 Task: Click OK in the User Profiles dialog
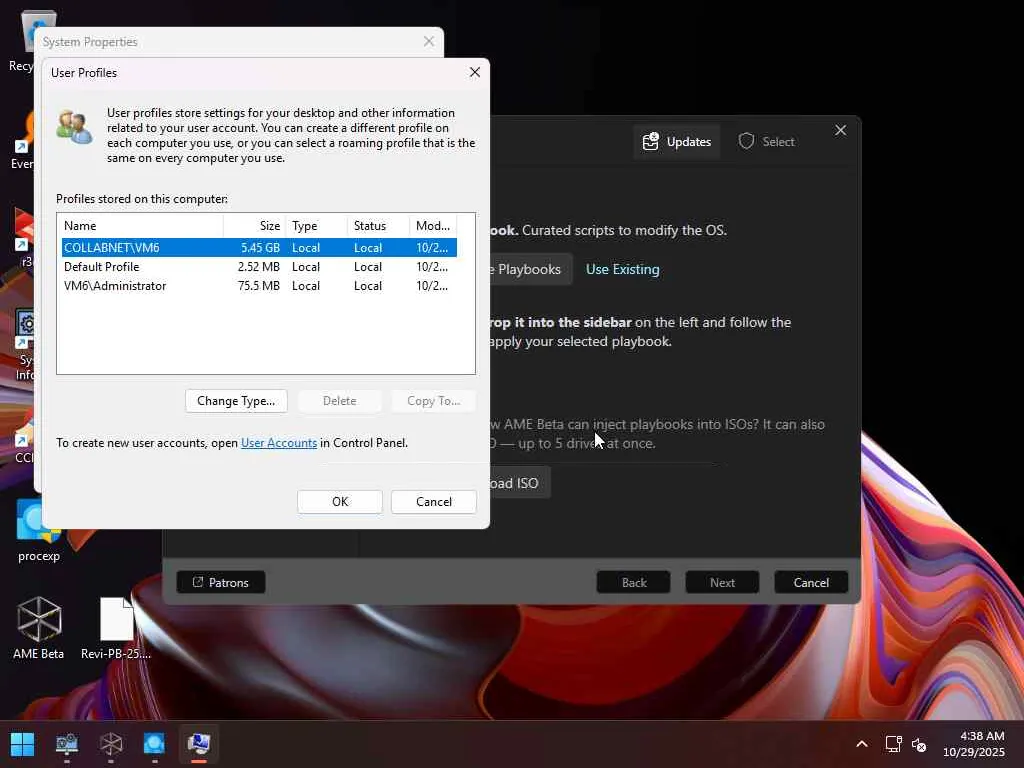[x=340, y=502]
